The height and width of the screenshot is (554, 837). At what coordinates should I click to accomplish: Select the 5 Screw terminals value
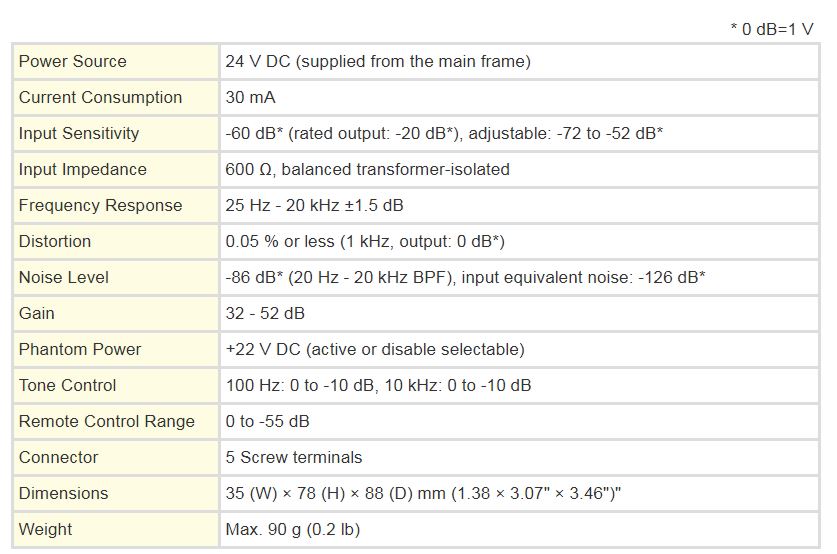pyautogui.click(x=294, y=457)
